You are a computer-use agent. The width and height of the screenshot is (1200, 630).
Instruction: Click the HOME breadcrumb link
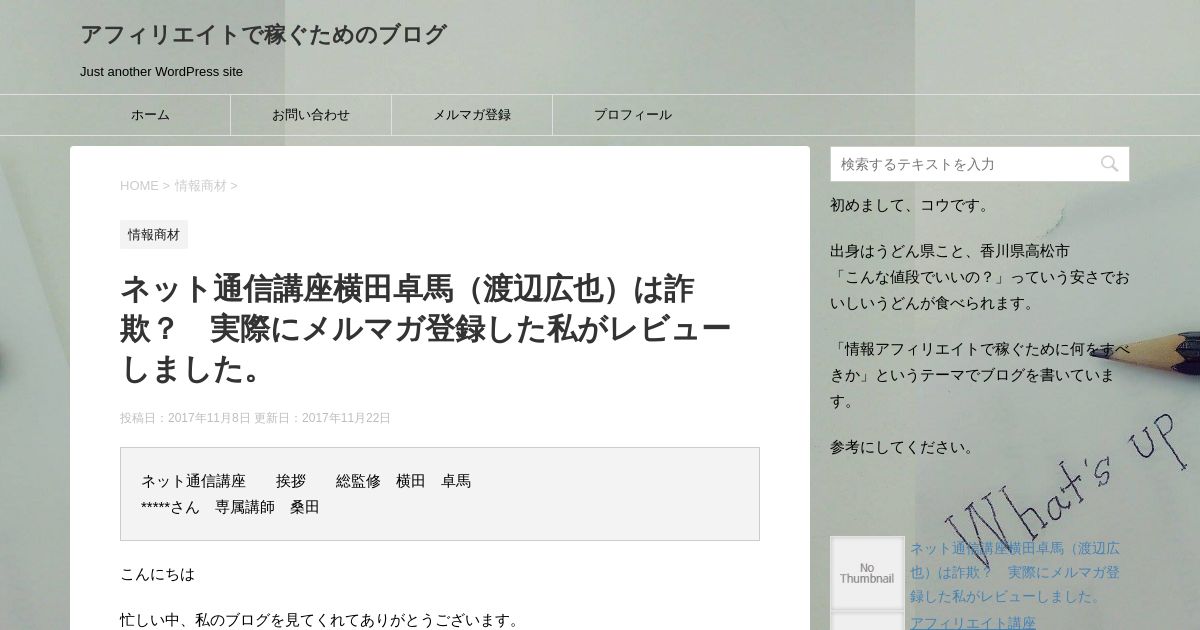(x=139, y=186)
